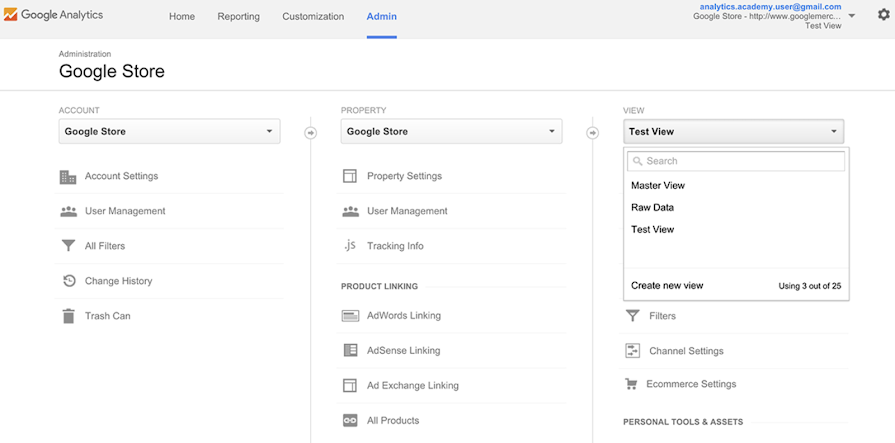Click the Tracking Info .js icon
The image size is (895, 443).
(x=350, y=246)
